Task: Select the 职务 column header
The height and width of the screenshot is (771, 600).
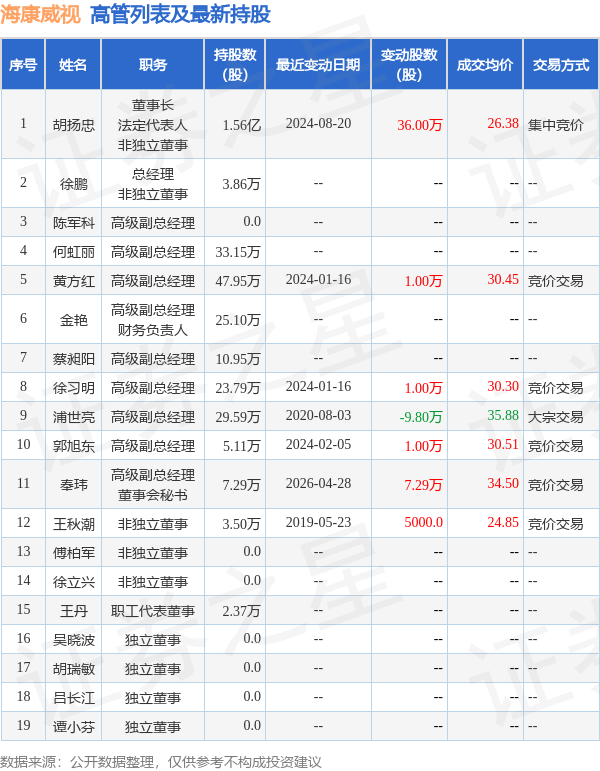Action: tap(152, 64)
